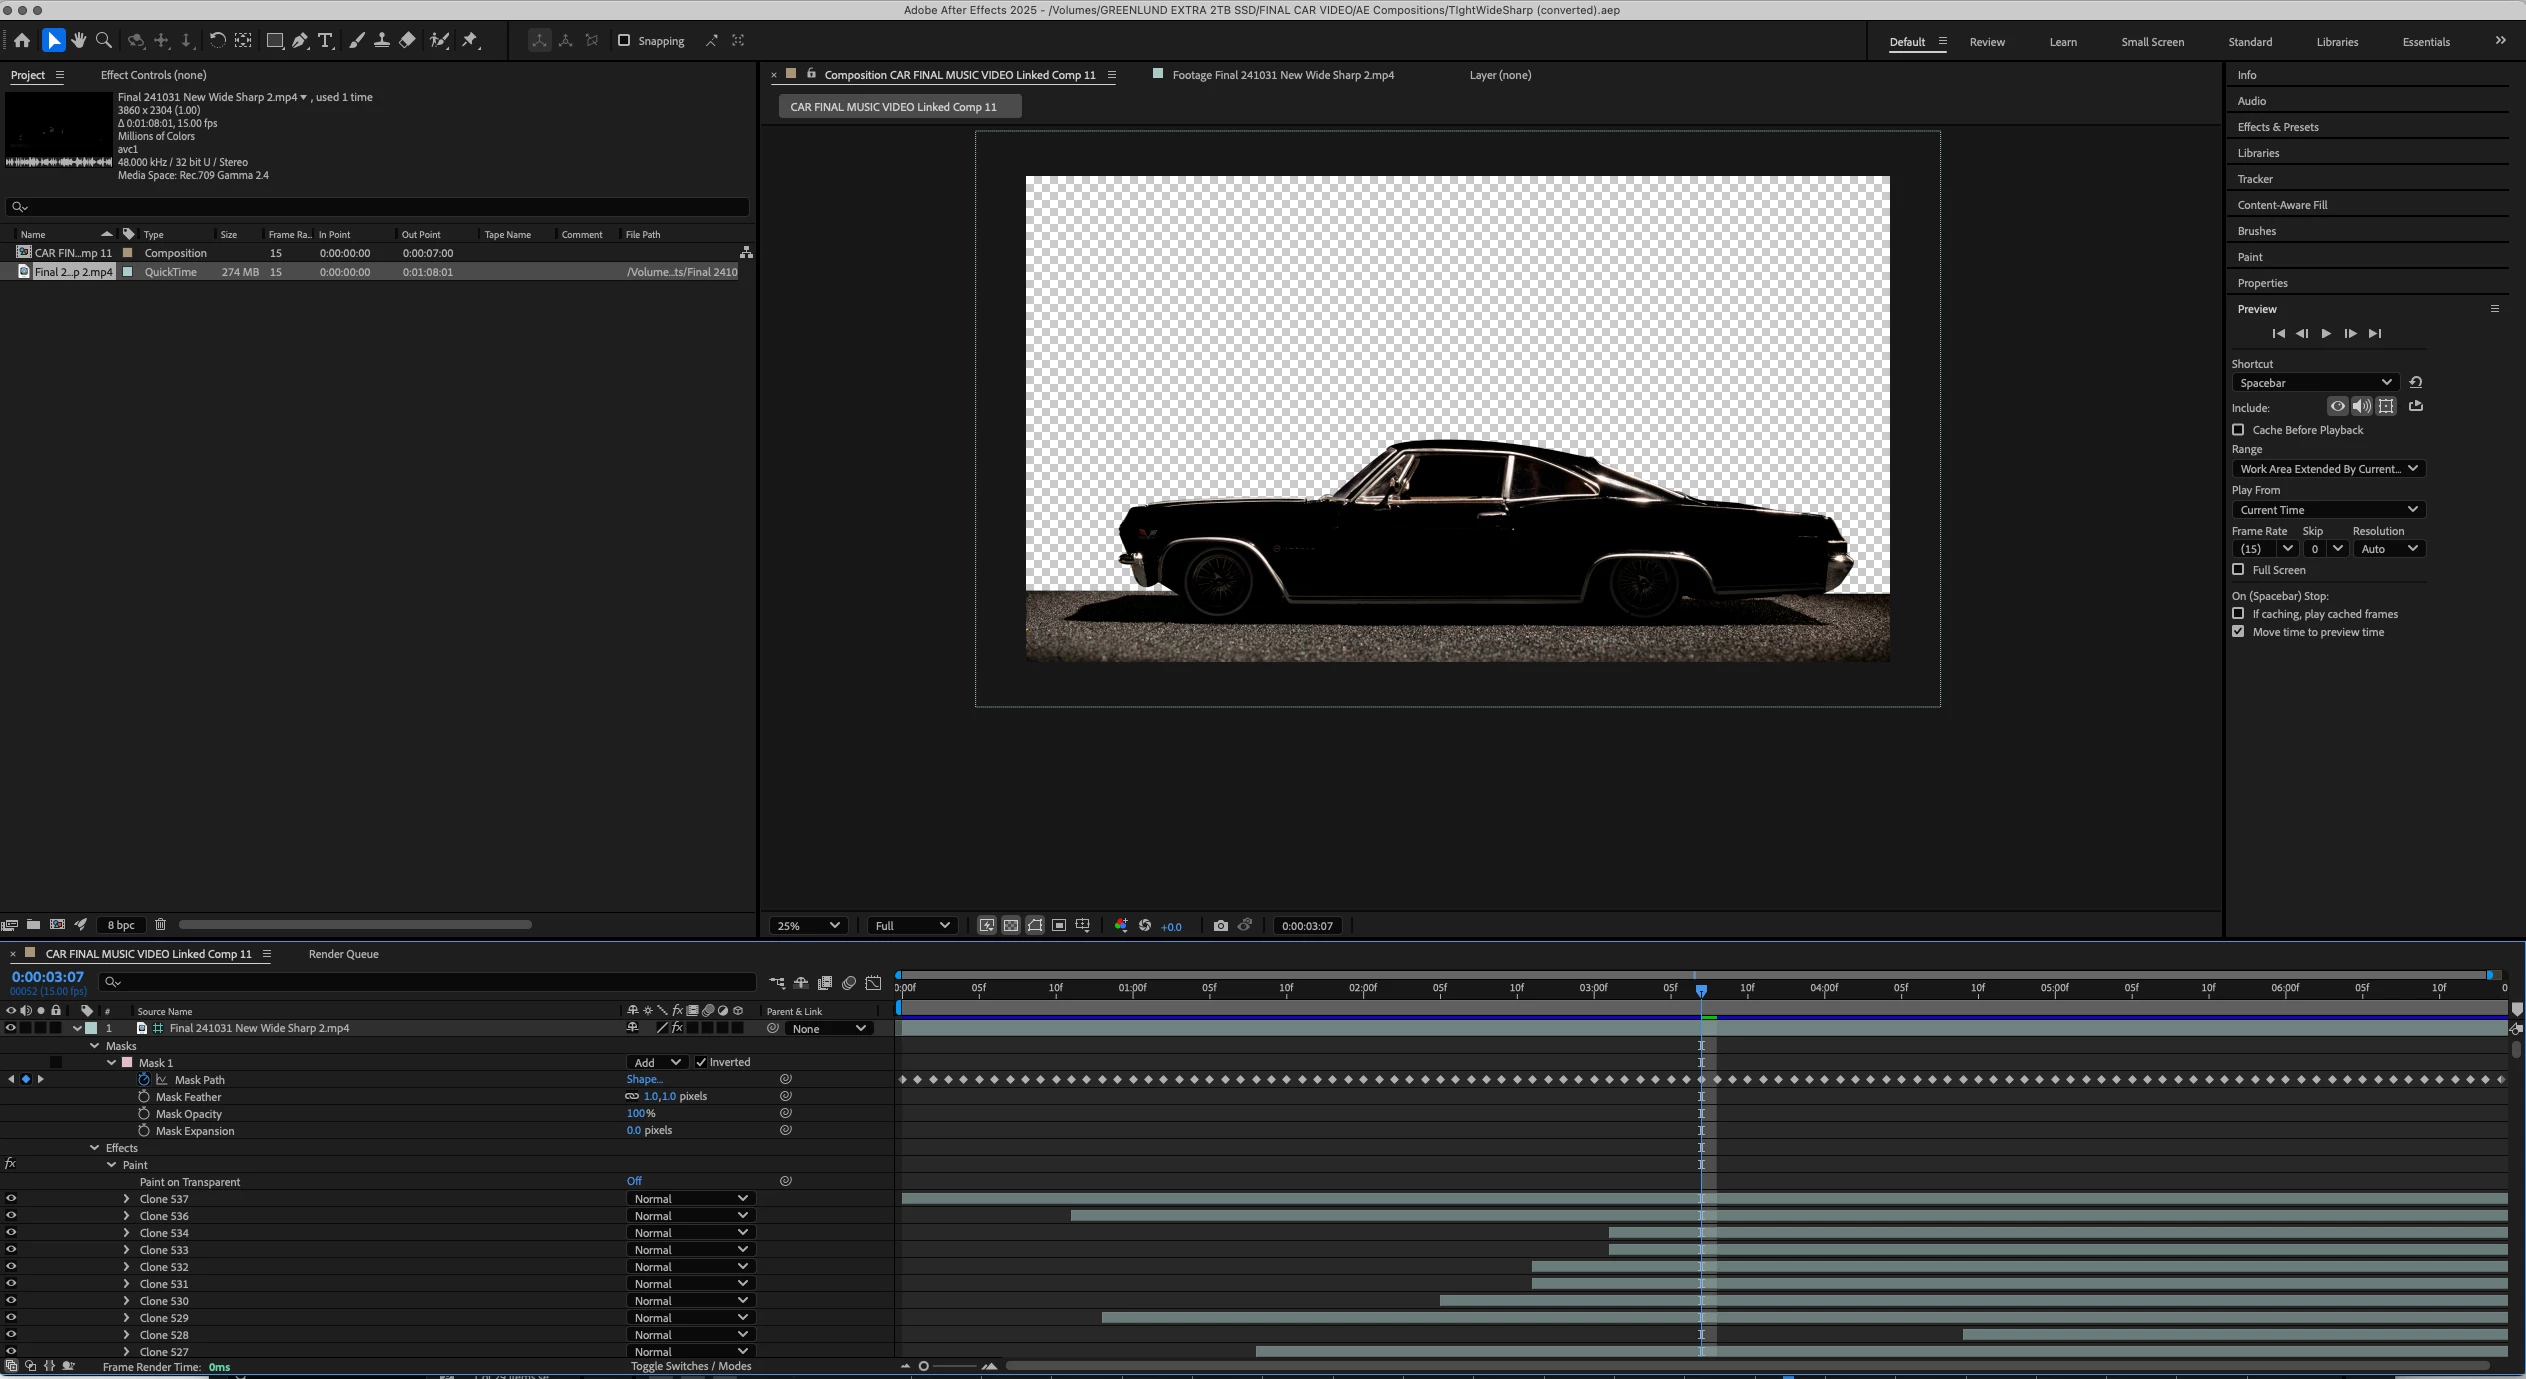
Task: Click the take snapshot camera icon
Action: coord(1220,926)
